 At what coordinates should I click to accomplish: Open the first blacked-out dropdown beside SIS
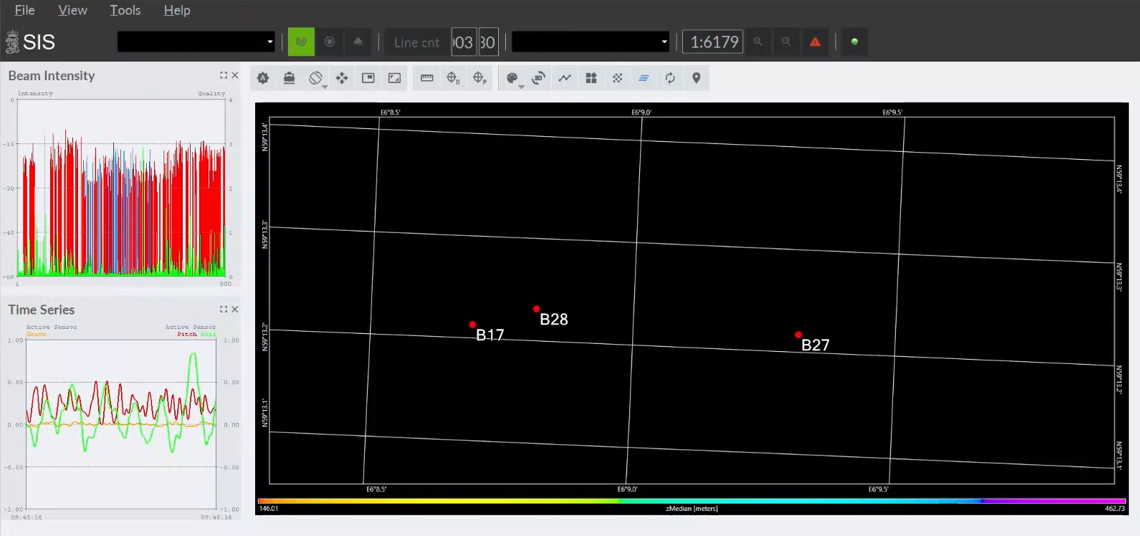[196, 42]
